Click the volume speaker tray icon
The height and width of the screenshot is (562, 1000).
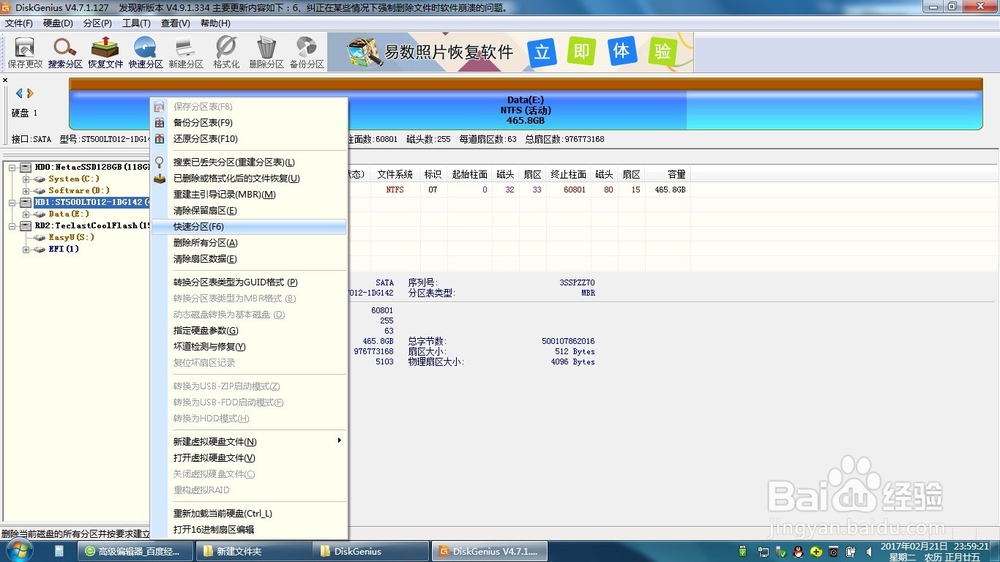869,552
